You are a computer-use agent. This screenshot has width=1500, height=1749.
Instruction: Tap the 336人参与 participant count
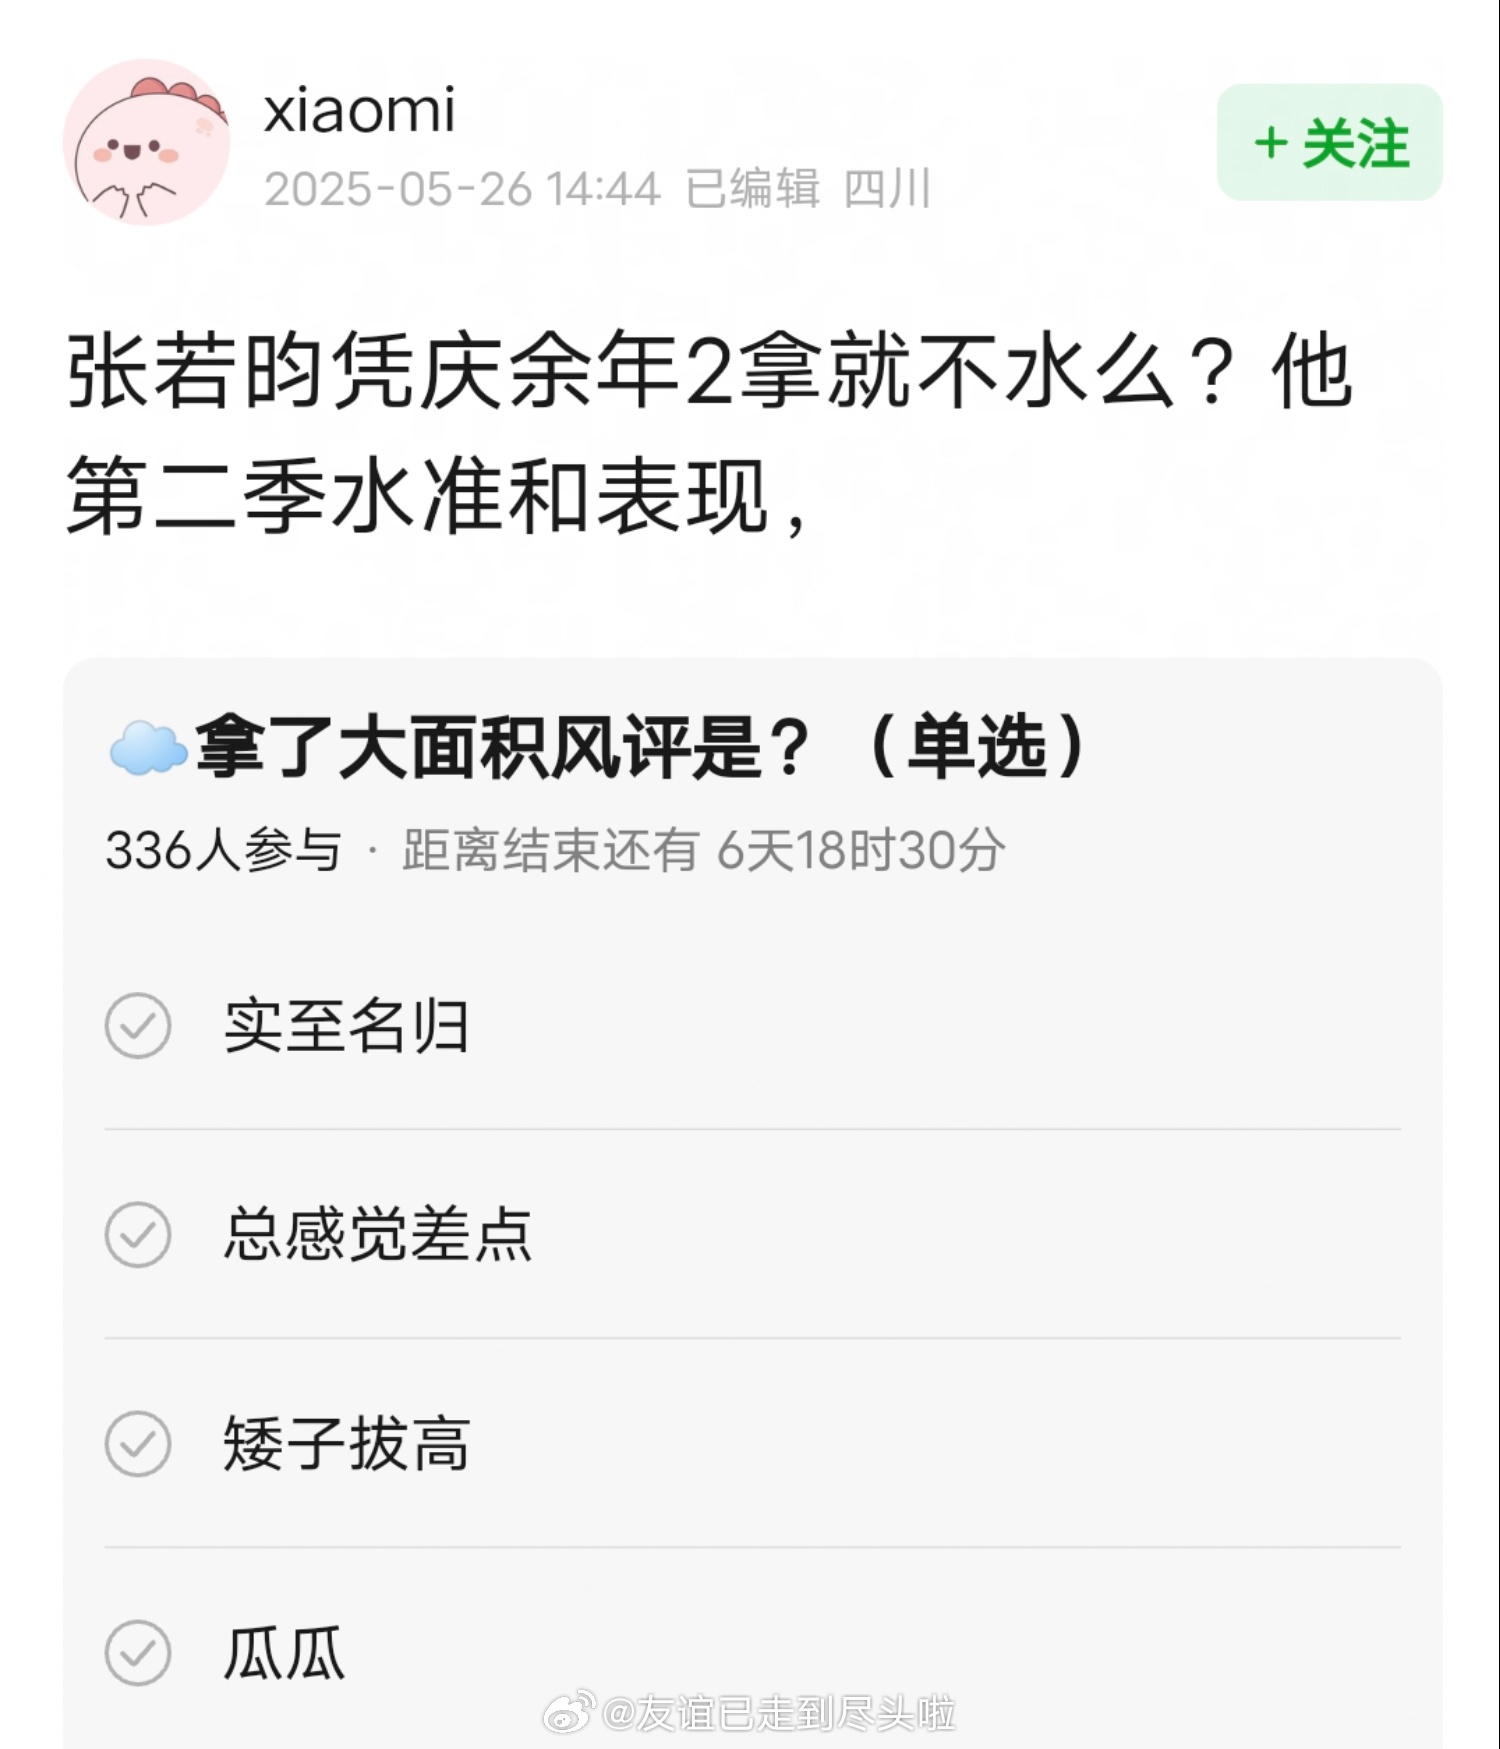(x=223, y=851)
